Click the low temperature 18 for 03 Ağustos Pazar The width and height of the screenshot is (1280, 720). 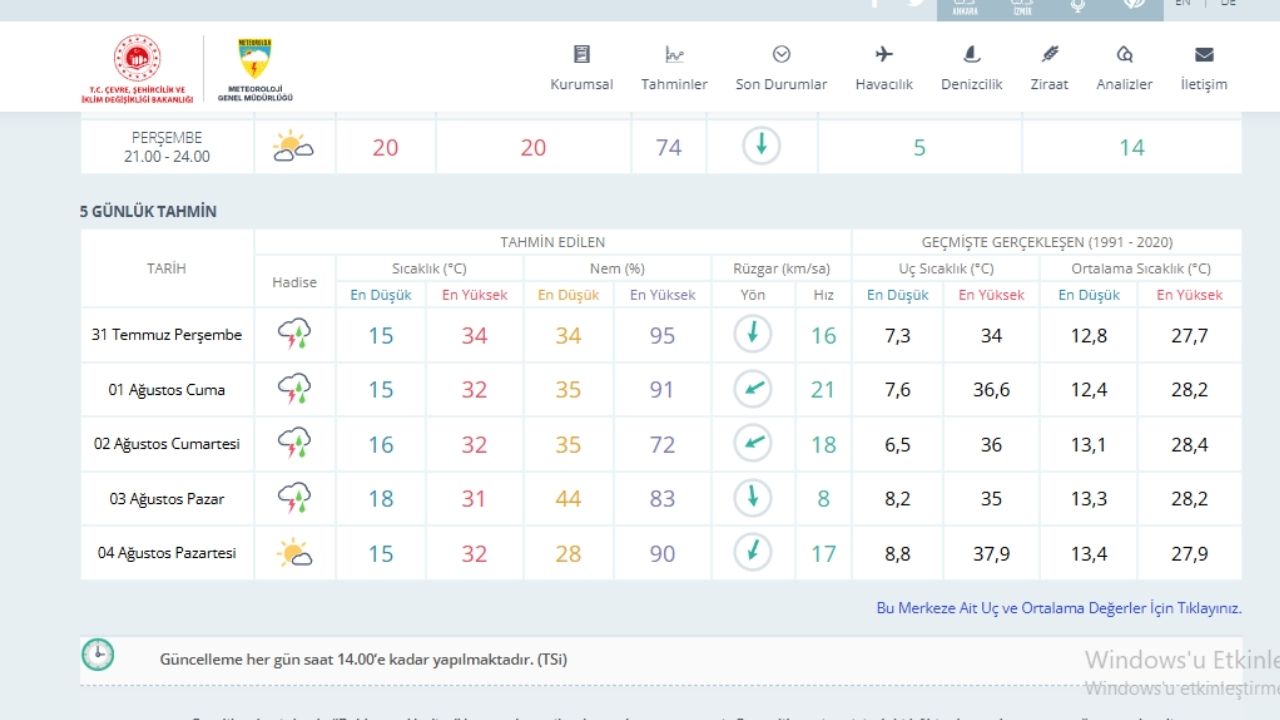(381, 499)
